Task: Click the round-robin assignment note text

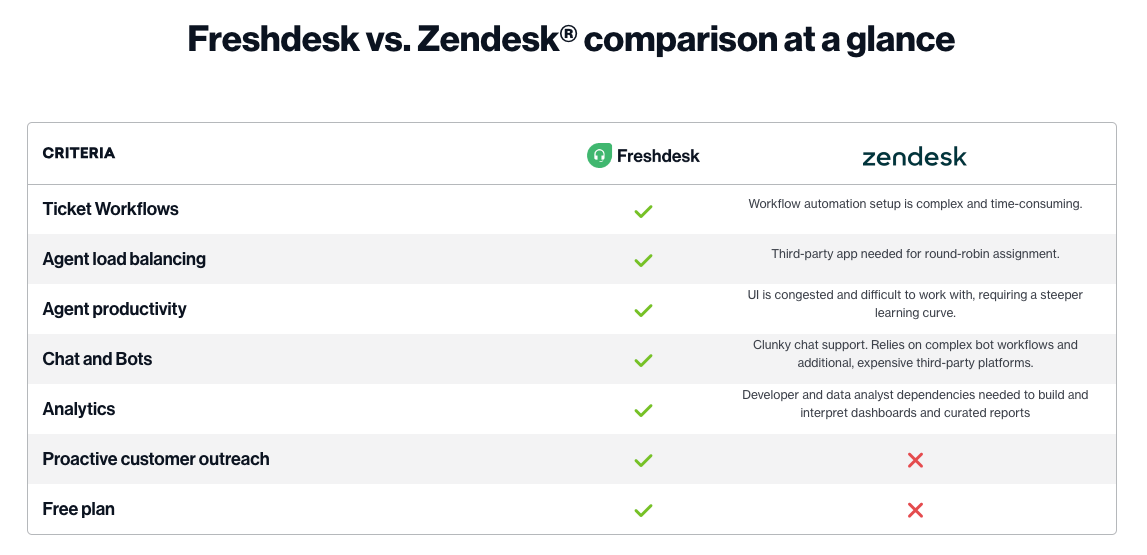Action: pos(914,254)
